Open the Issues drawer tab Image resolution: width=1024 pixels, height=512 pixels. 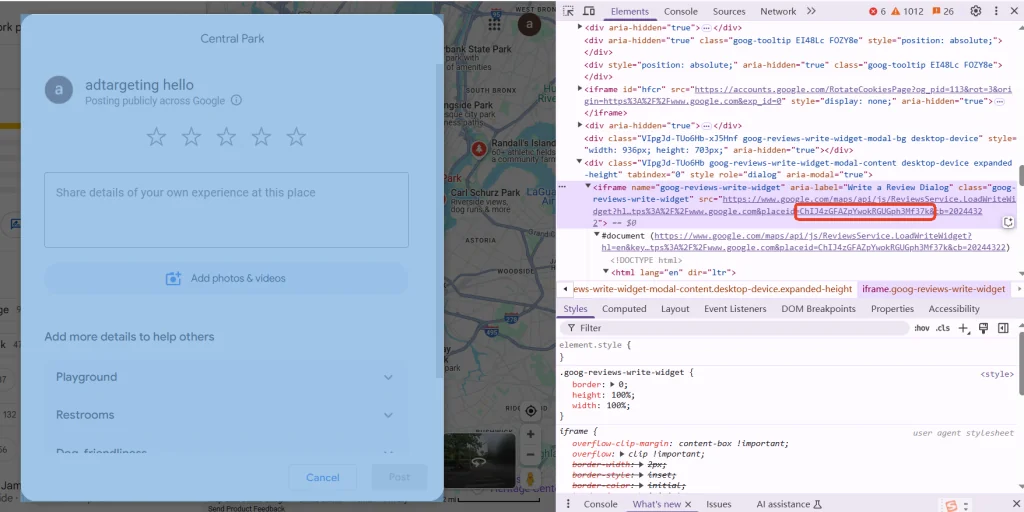click(718, 504)
